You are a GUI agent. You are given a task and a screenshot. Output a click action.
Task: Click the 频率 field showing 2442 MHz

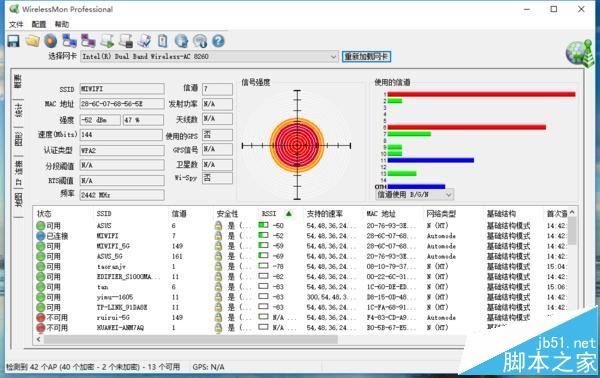(x=122, y=195)
